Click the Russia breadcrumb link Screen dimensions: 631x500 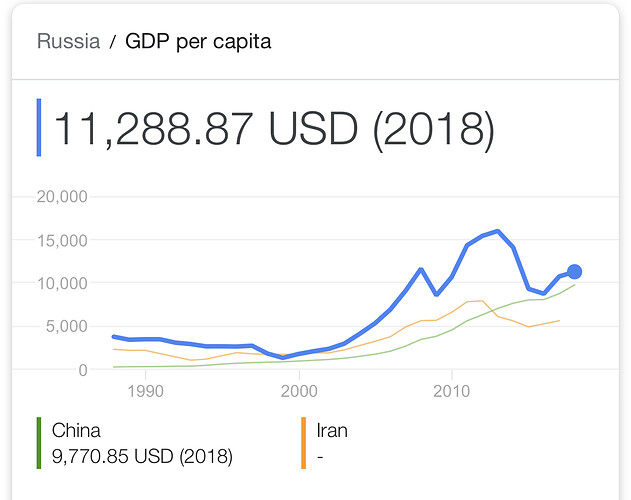(68, 42)
